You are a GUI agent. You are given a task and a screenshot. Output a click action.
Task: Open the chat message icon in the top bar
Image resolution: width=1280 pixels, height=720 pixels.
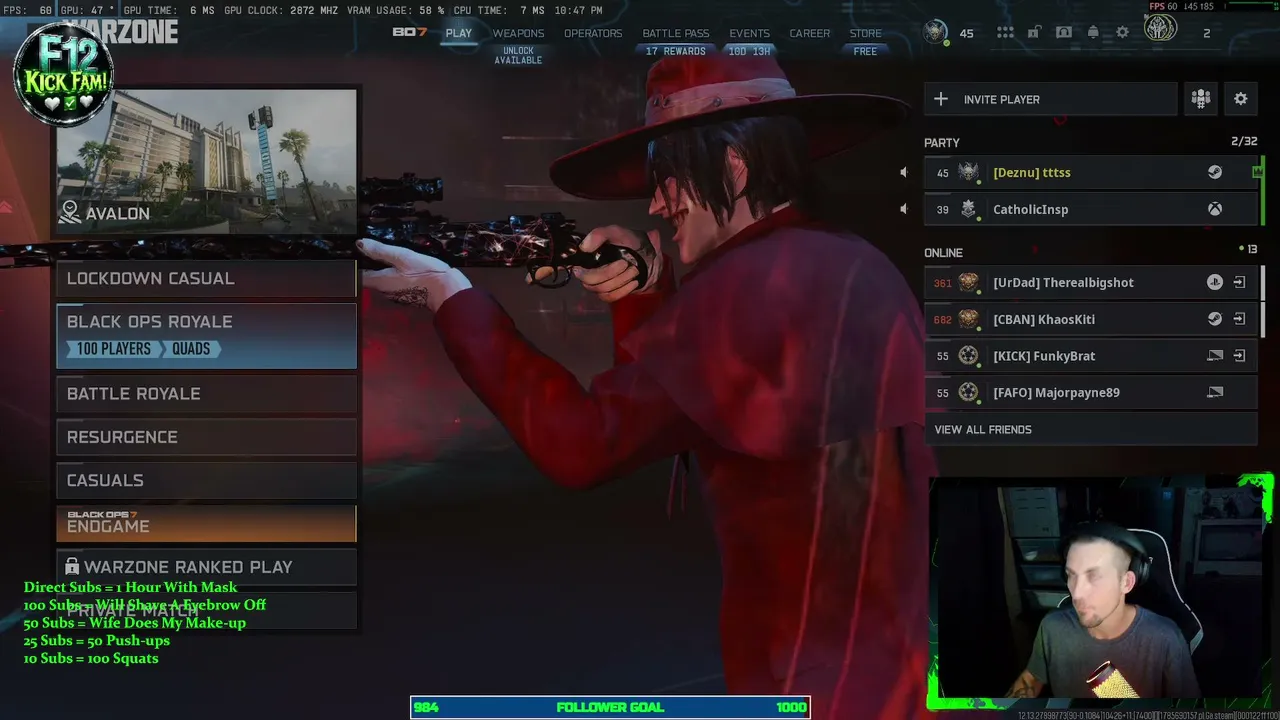click(1064, 33)
